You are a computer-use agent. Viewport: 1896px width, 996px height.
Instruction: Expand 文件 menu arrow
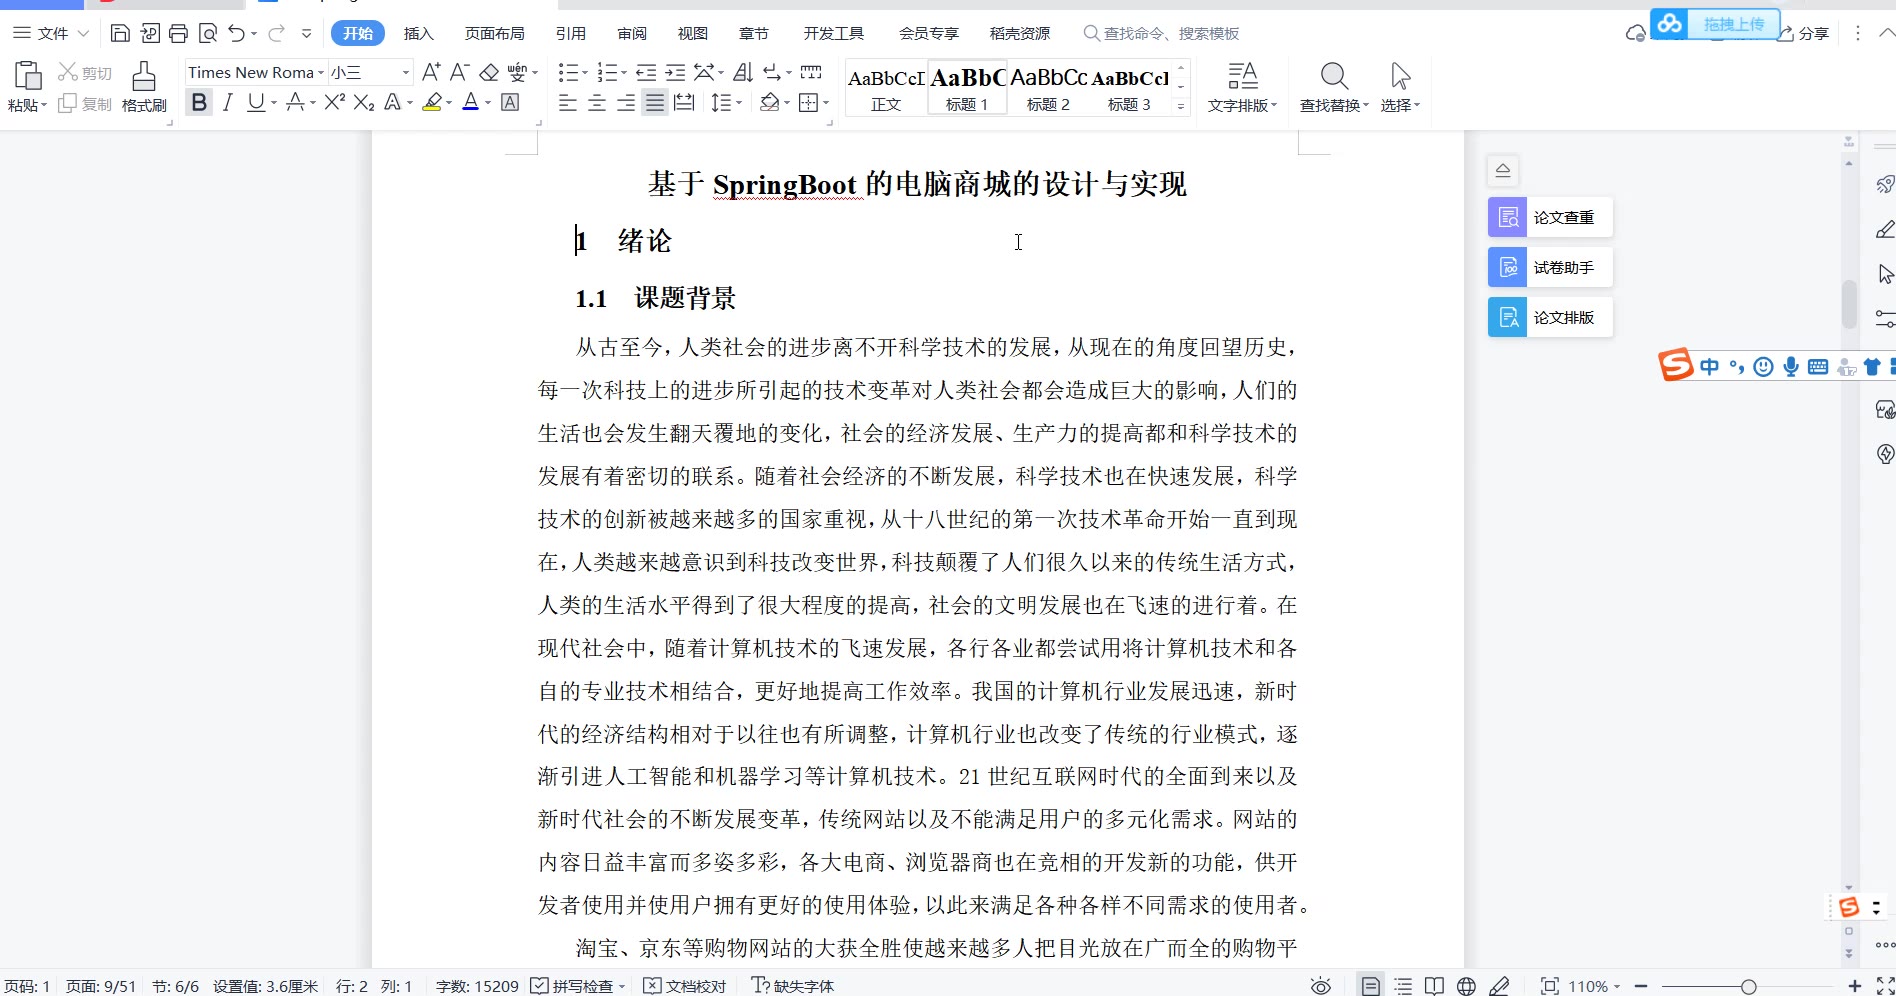83,33
